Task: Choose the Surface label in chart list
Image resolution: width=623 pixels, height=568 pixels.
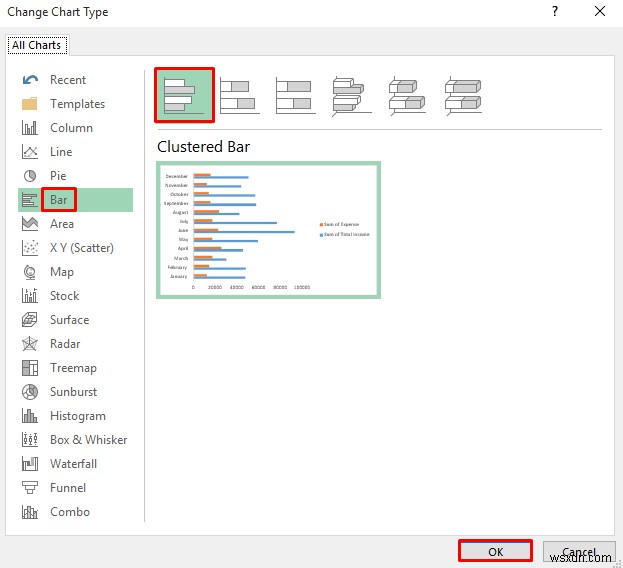Action: pos(70,320)
